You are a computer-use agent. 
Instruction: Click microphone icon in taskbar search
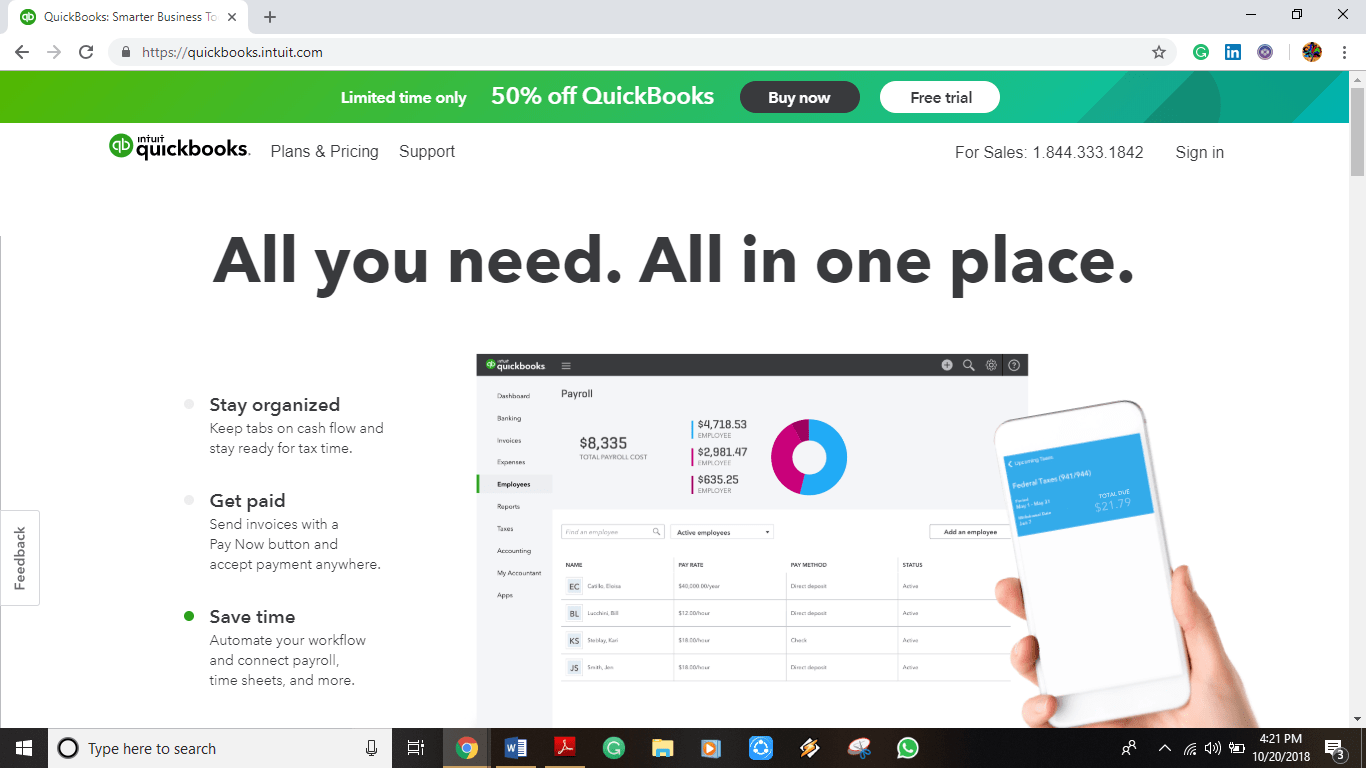coord(372,748)
